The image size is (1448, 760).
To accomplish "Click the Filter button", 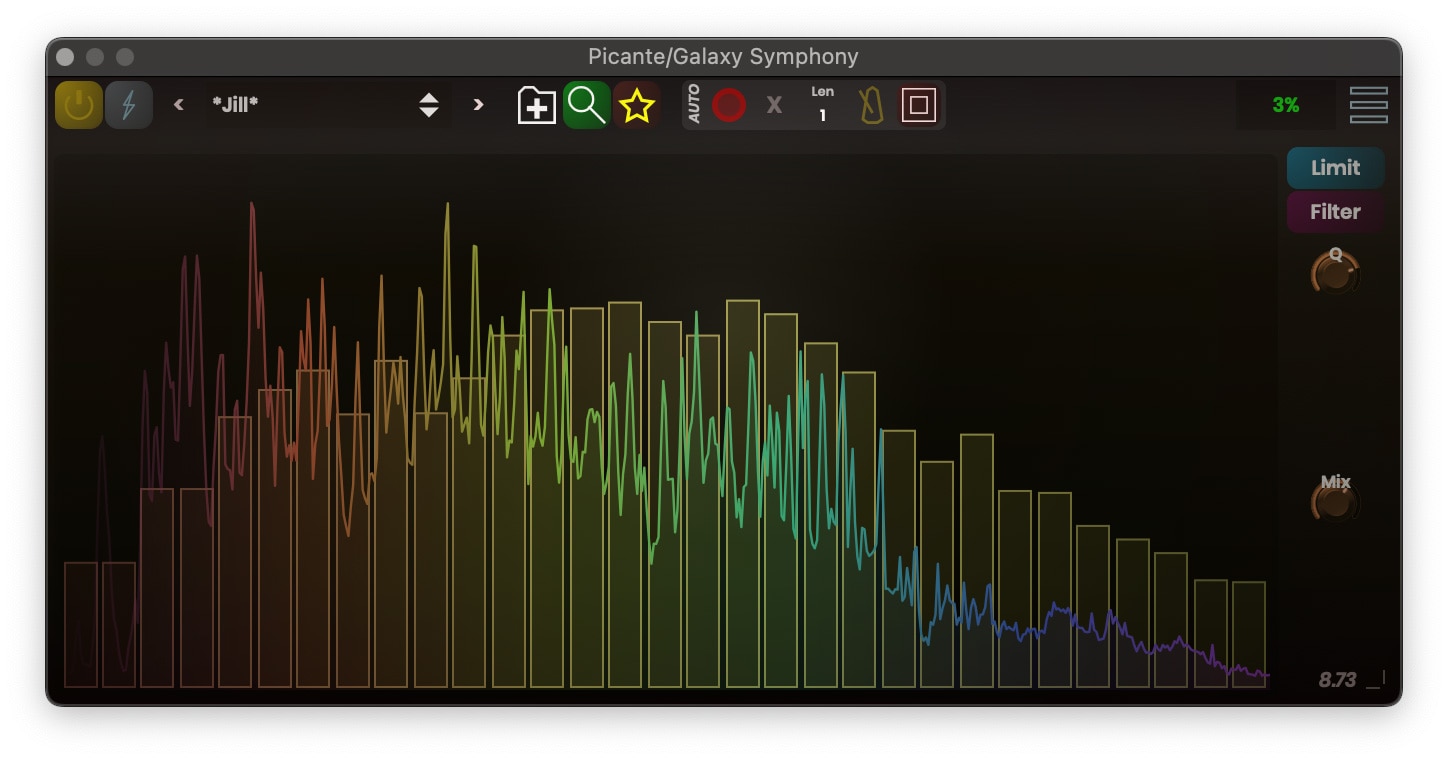I will point(1335,212).
